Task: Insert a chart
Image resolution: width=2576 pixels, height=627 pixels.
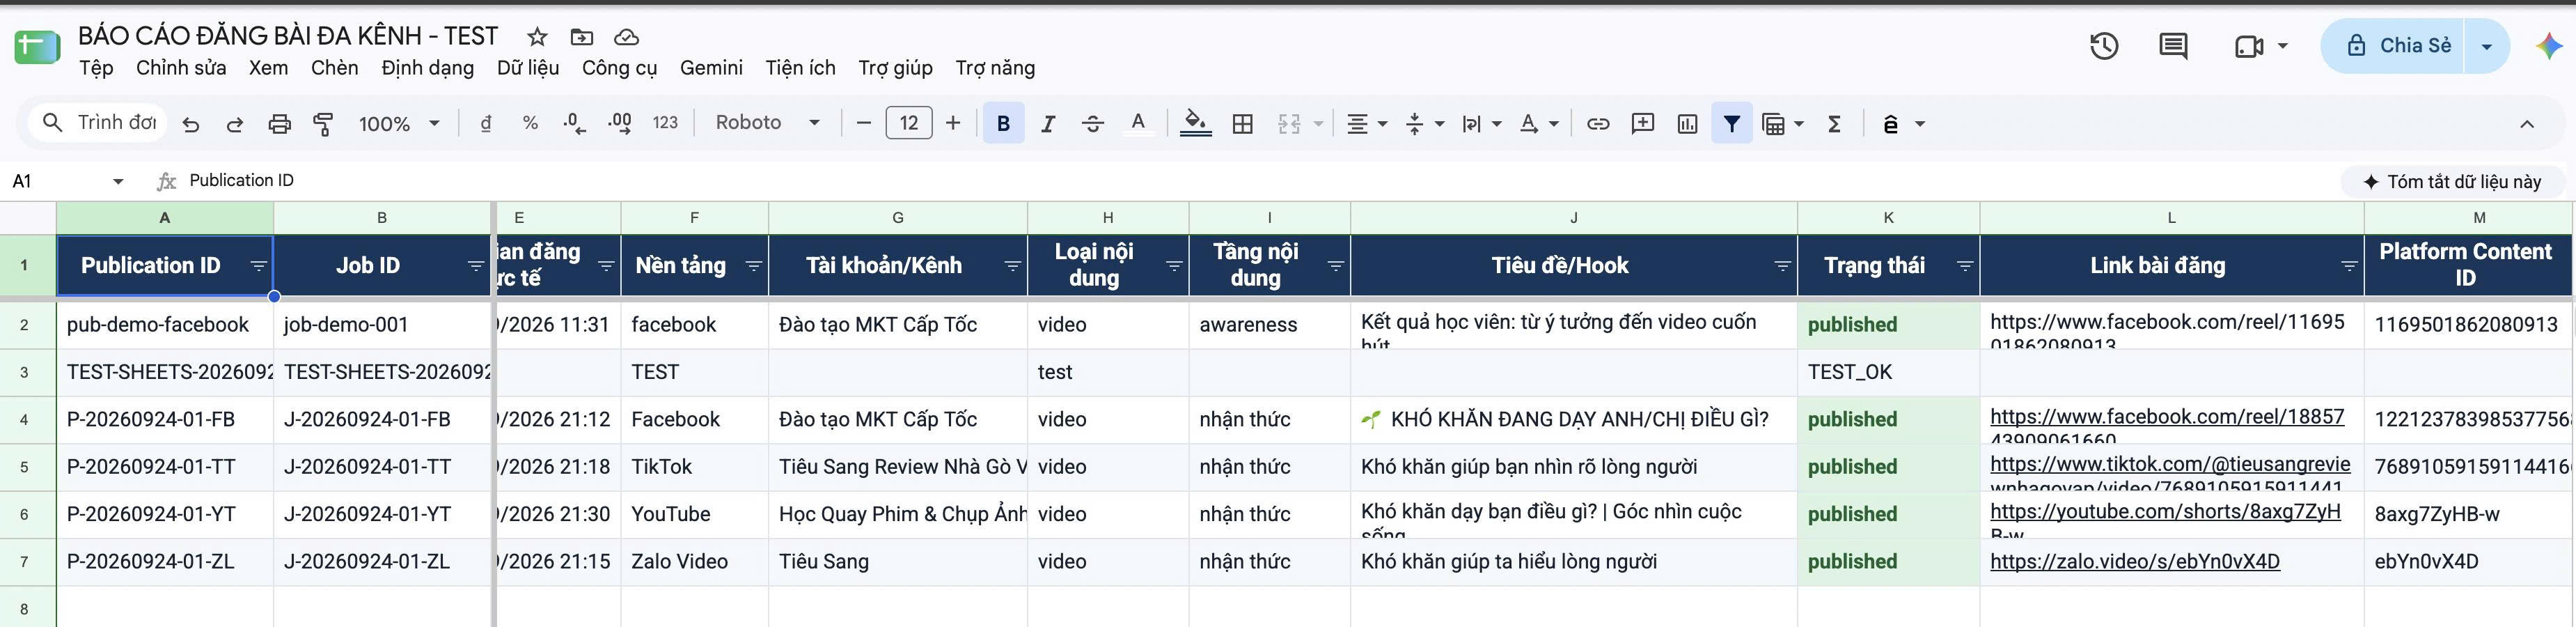Action: pyautogui.click(x=1687, y=124)
